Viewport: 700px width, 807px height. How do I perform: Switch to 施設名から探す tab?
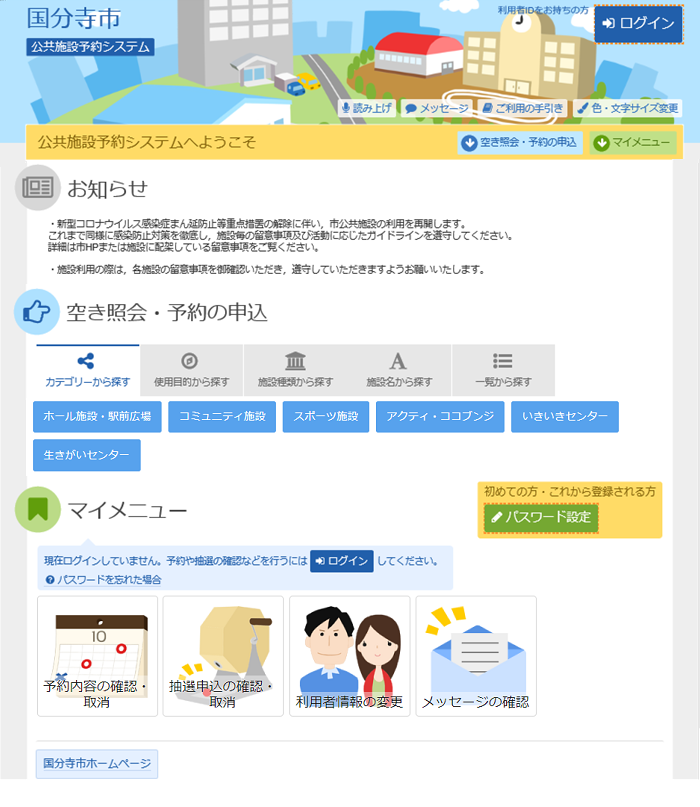(399, 370)
